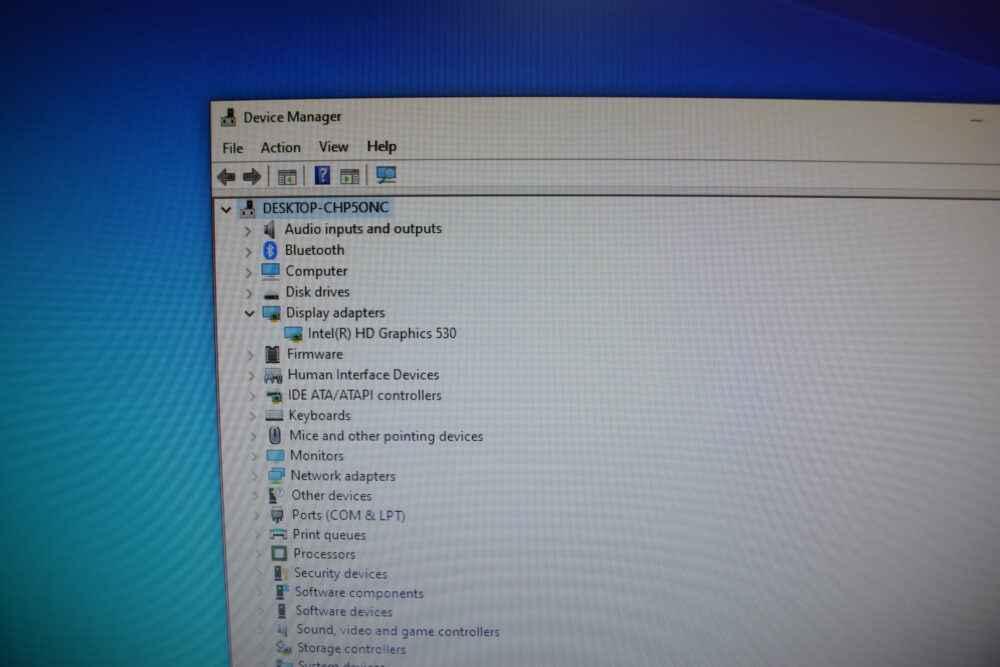
Task: Click the Firmware chip icon
Action: [272, 355]
